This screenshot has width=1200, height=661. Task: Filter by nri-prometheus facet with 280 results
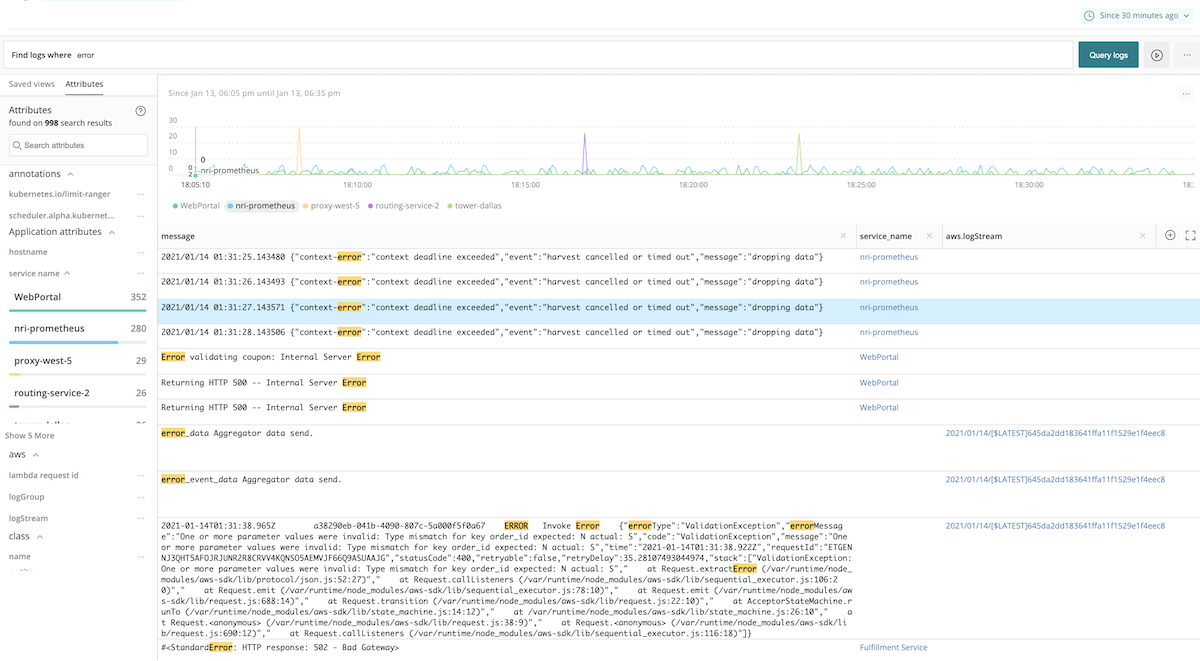pos(78,331)
